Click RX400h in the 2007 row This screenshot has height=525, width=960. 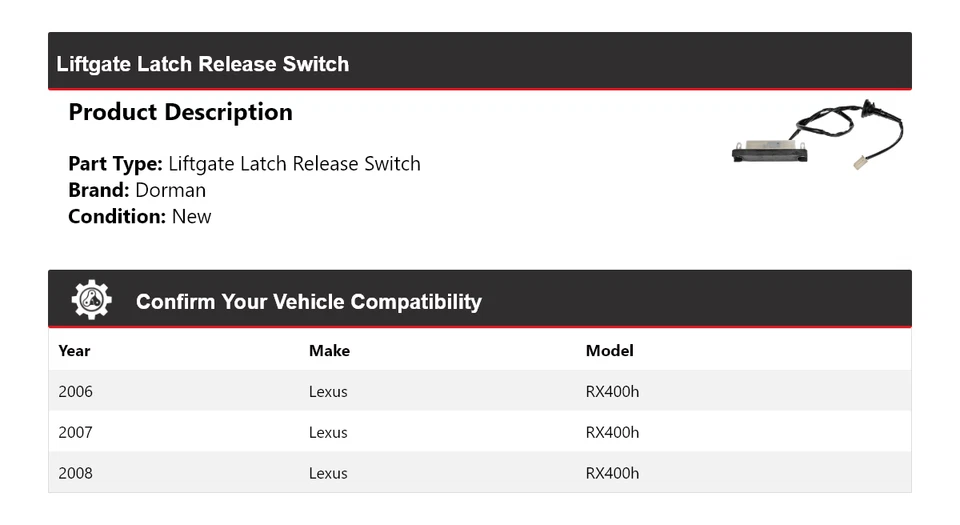612,432
